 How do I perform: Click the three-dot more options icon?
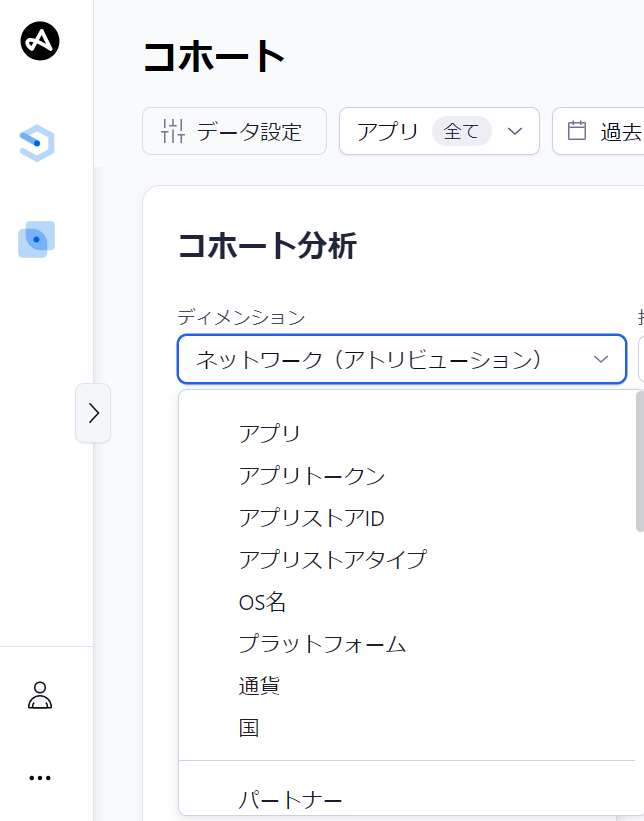[x=40, y=778]
